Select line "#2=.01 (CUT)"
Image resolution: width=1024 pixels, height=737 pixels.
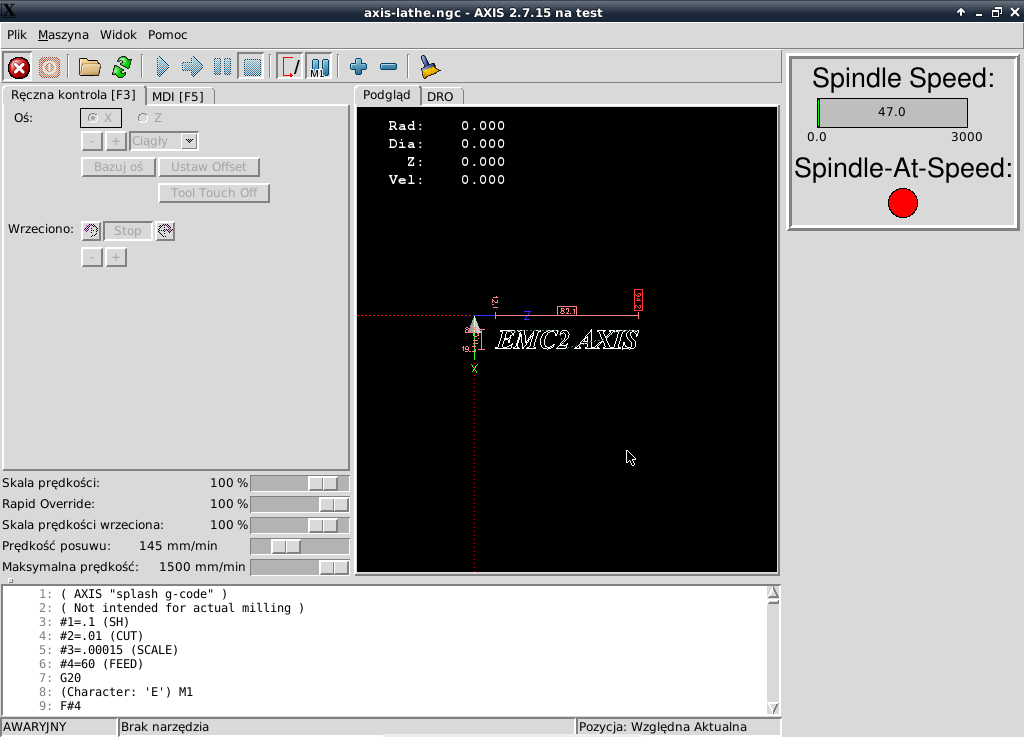click(101, 636)
